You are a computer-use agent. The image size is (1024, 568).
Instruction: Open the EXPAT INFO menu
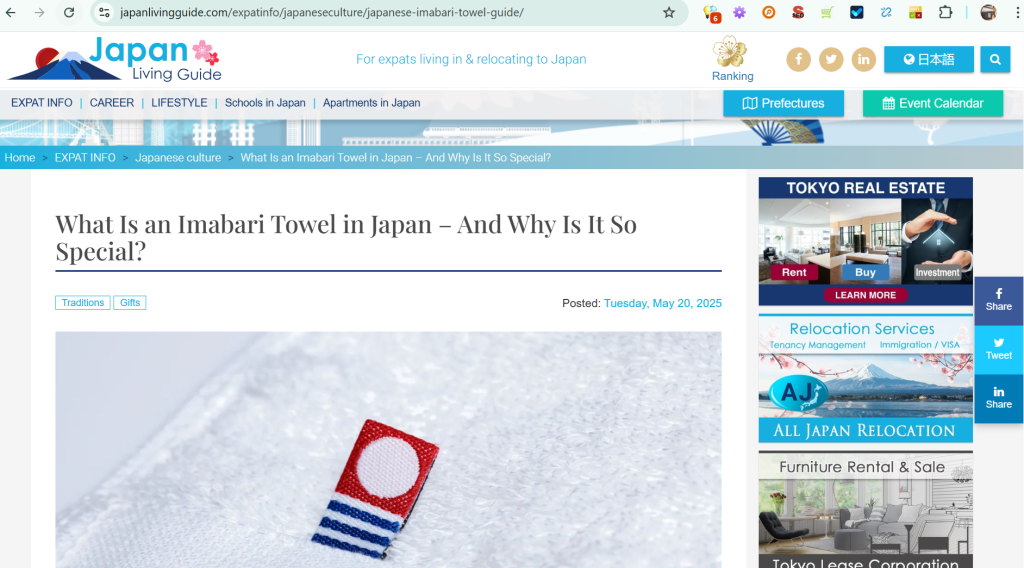point(42,103)
